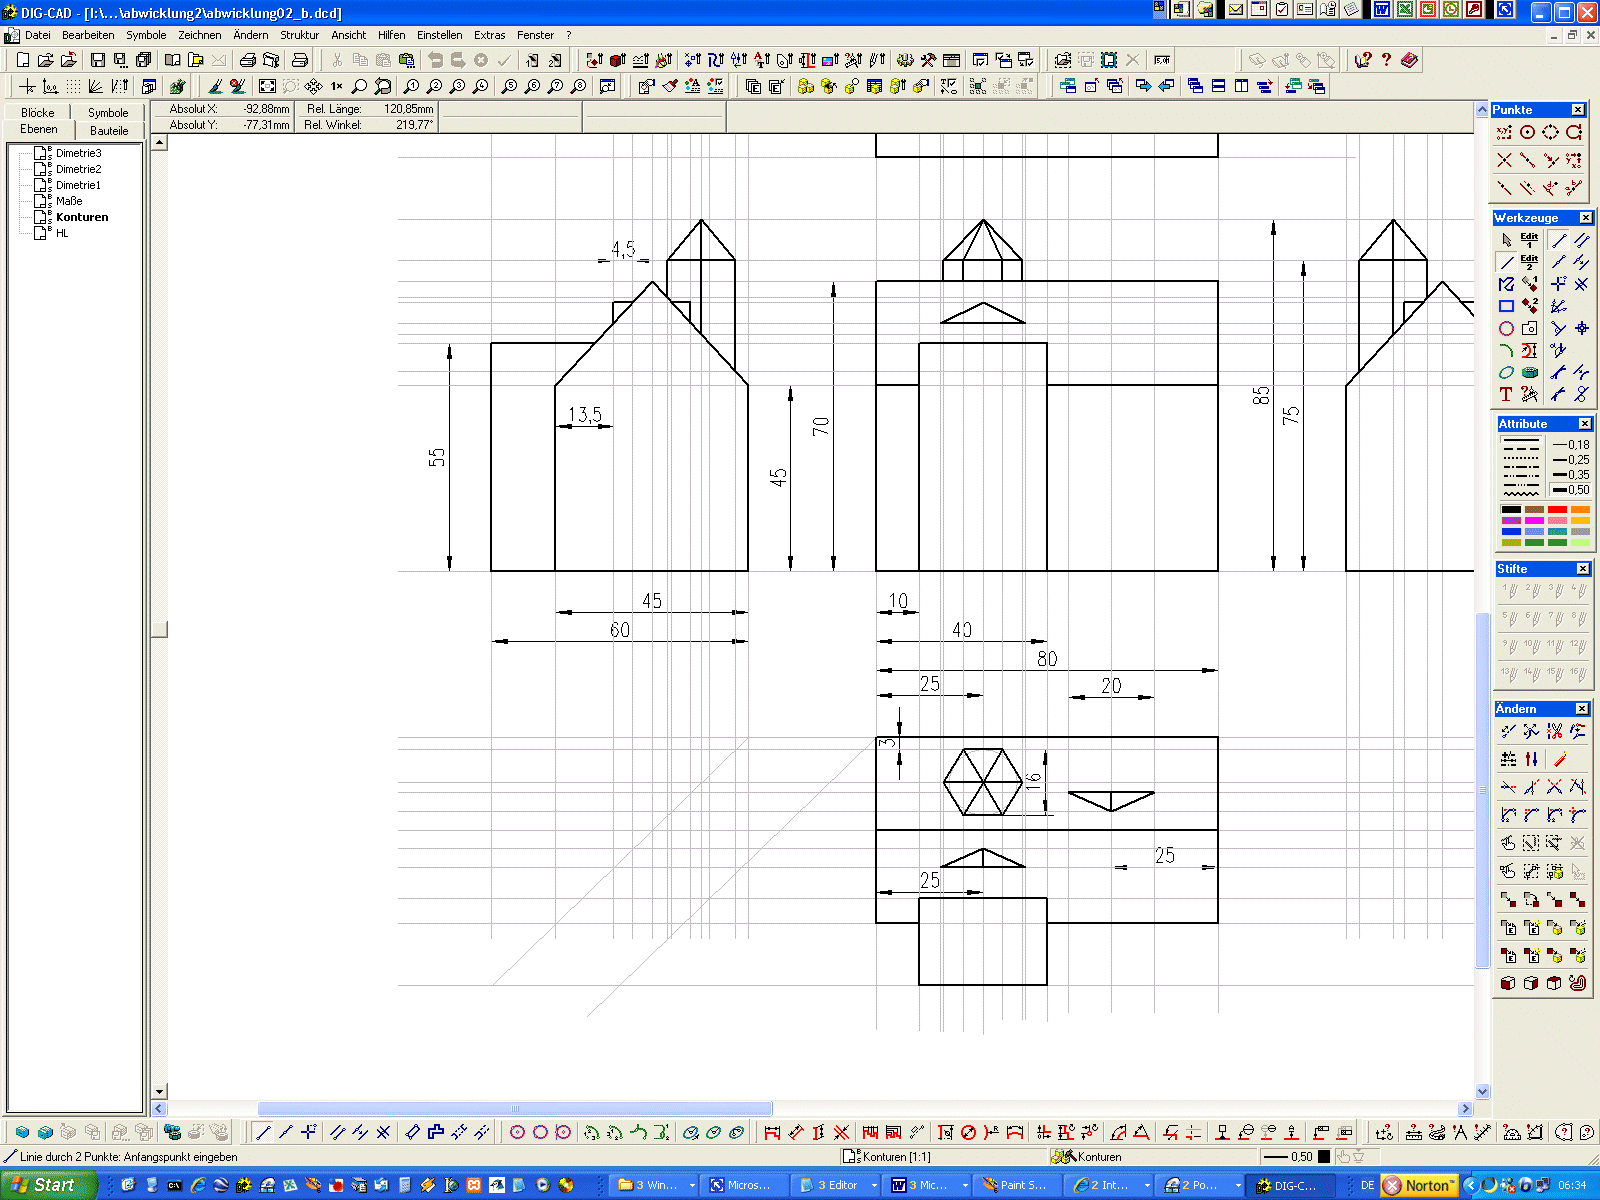Click the Undo arrow icon
This screenshot has height=1200, width=1600.
point(435,61)
